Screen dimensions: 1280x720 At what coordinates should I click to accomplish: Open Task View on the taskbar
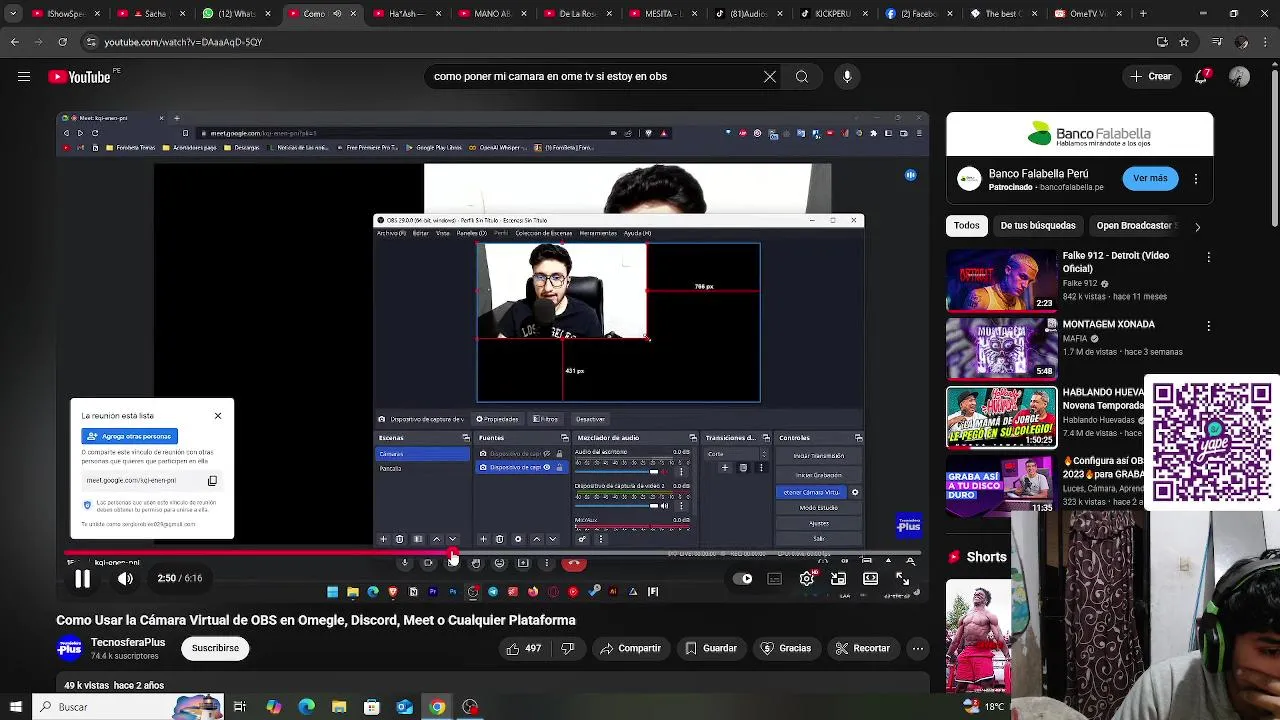click(x=240, y=707)
